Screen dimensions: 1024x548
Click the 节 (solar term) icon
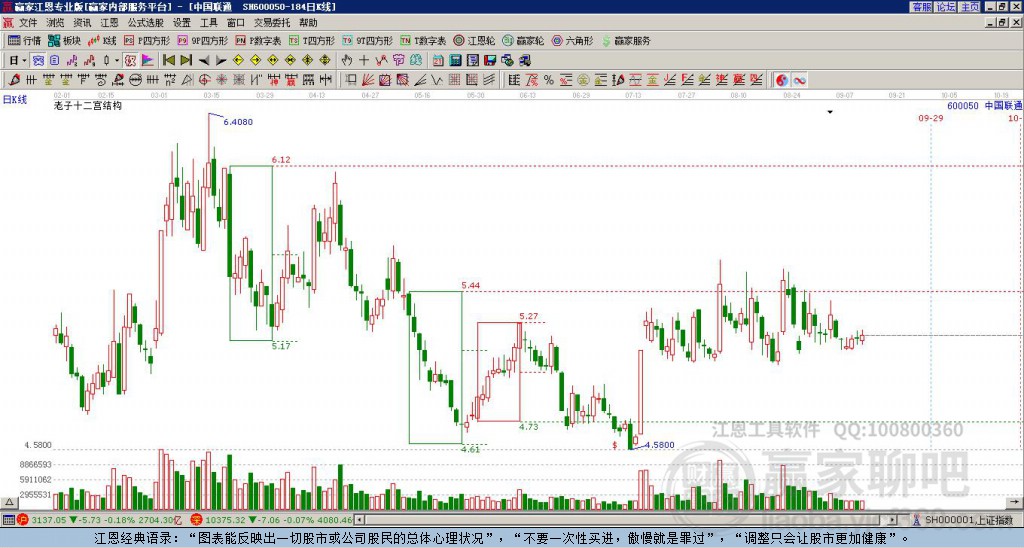point(398,61)
